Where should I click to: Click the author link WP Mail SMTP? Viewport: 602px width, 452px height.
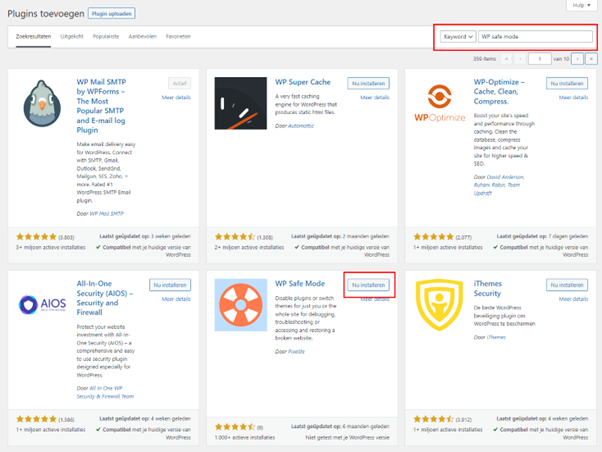pos(106,214)
